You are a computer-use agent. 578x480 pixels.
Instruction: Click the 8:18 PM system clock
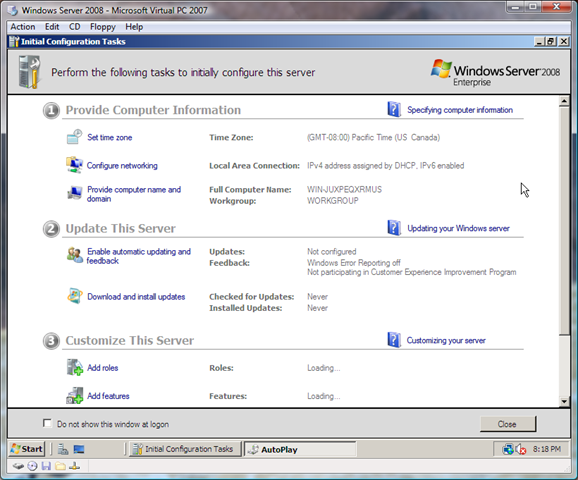click(547, 449)
